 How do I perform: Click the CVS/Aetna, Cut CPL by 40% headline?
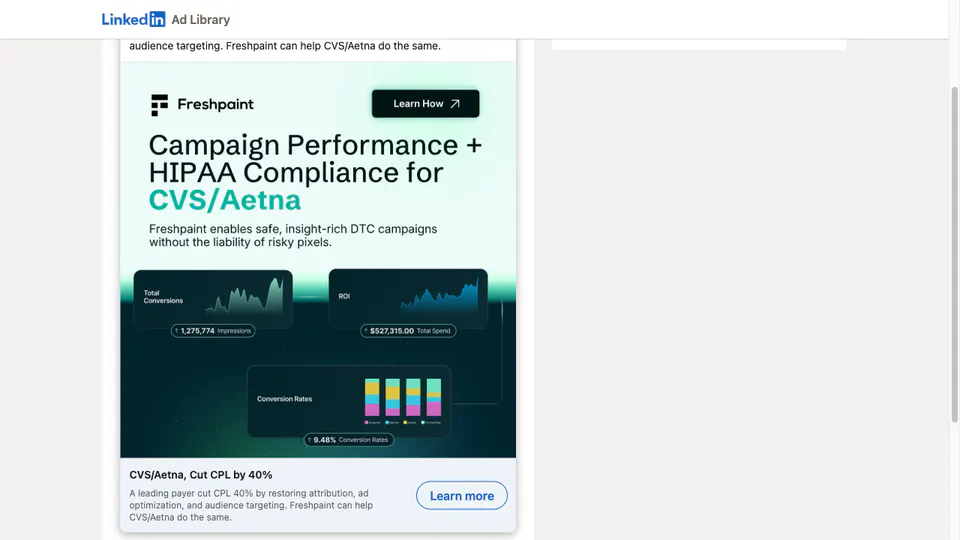(201, 474)
